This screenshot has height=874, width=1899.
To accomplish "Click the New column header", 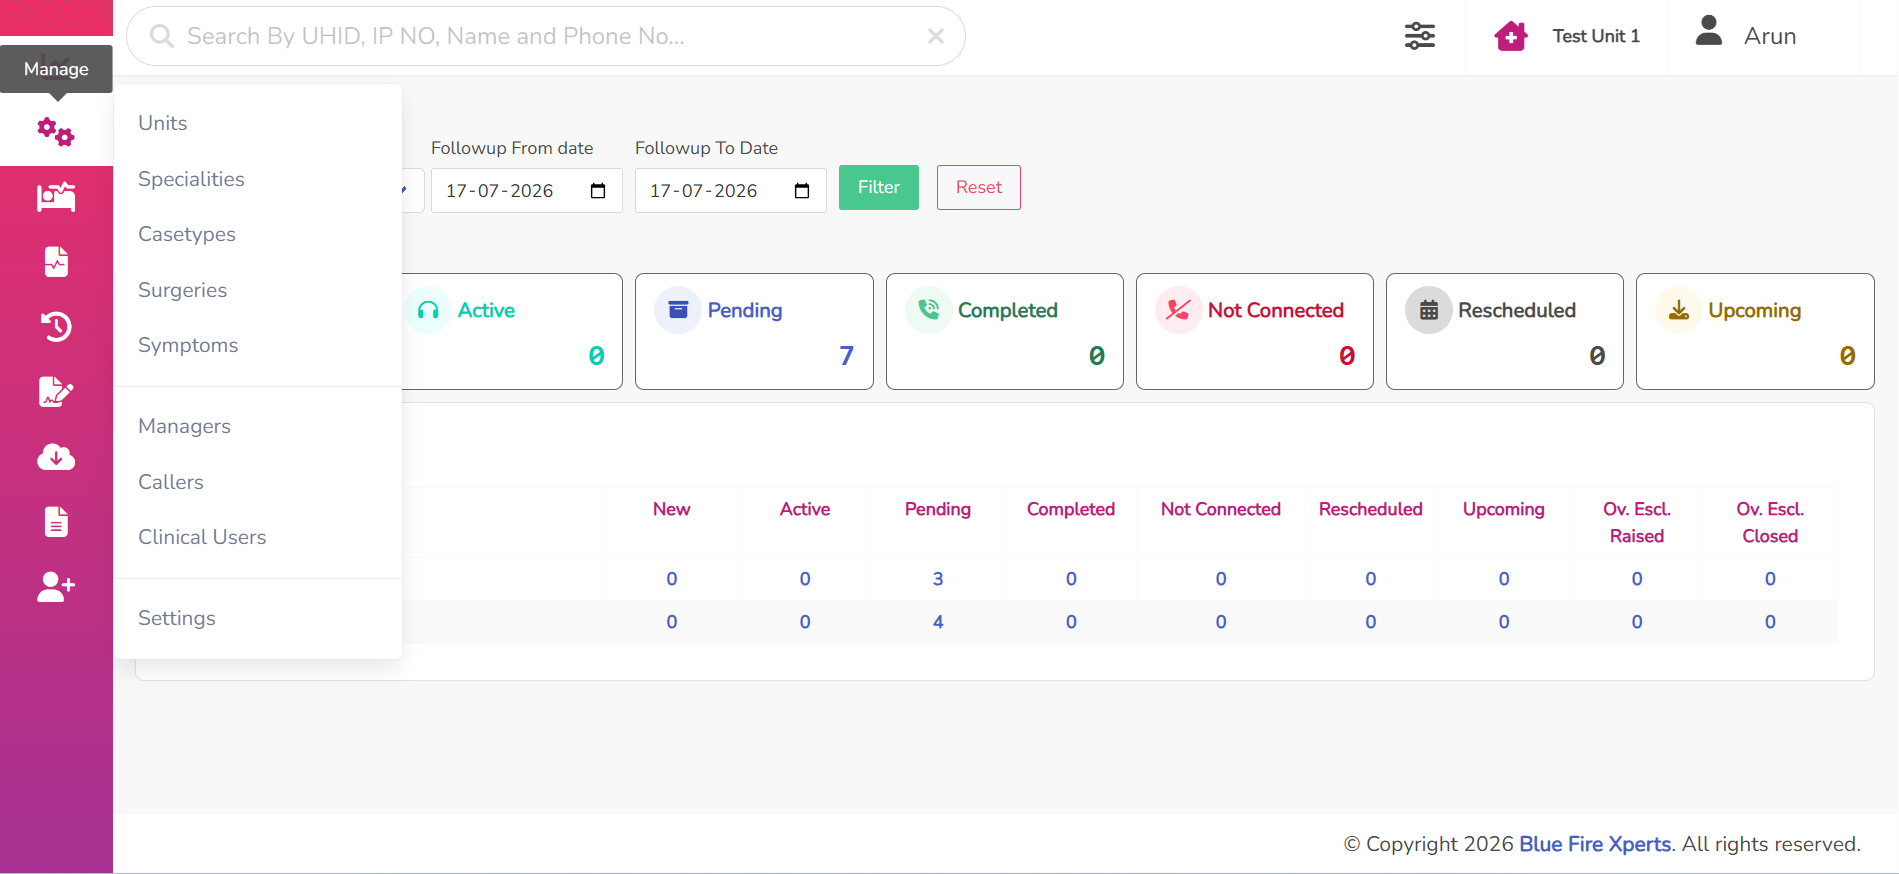I will coord(672,509).
